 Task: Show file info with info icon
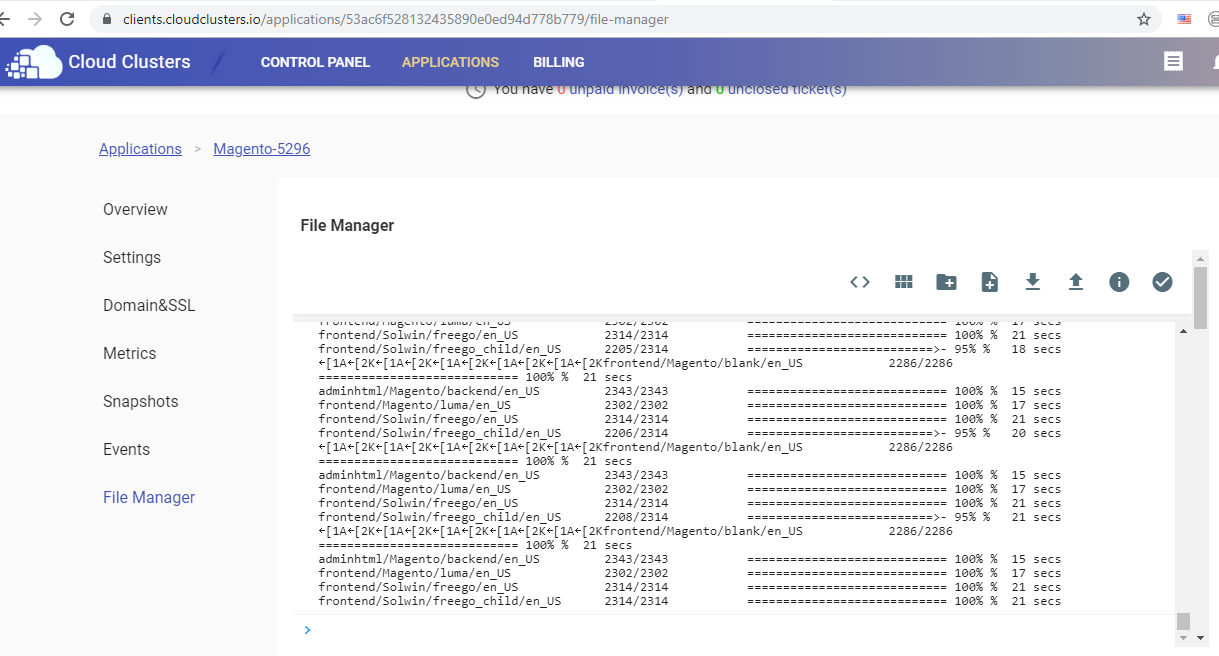click(1119, 282)
